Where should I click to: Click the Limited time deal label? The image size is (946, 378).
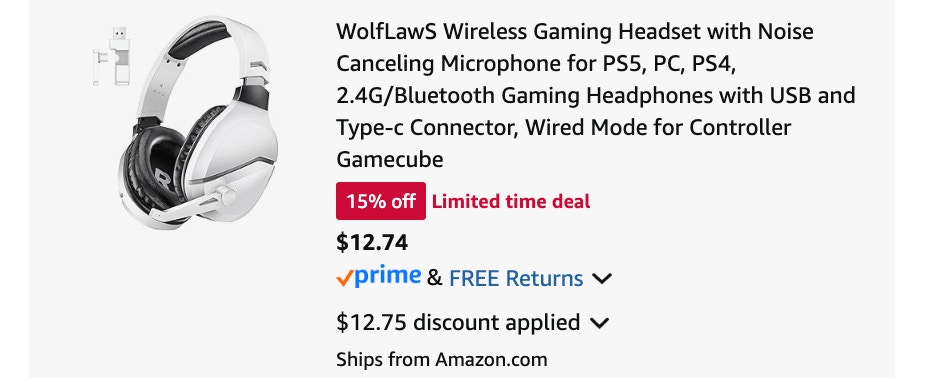[x=511, y=201]
